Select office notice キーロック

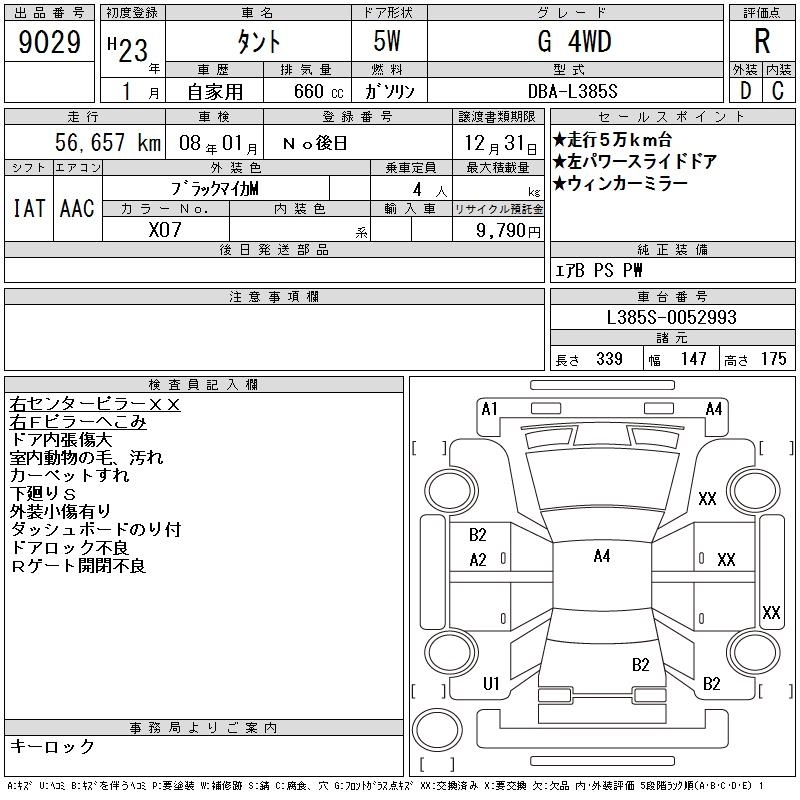point(52,746)
